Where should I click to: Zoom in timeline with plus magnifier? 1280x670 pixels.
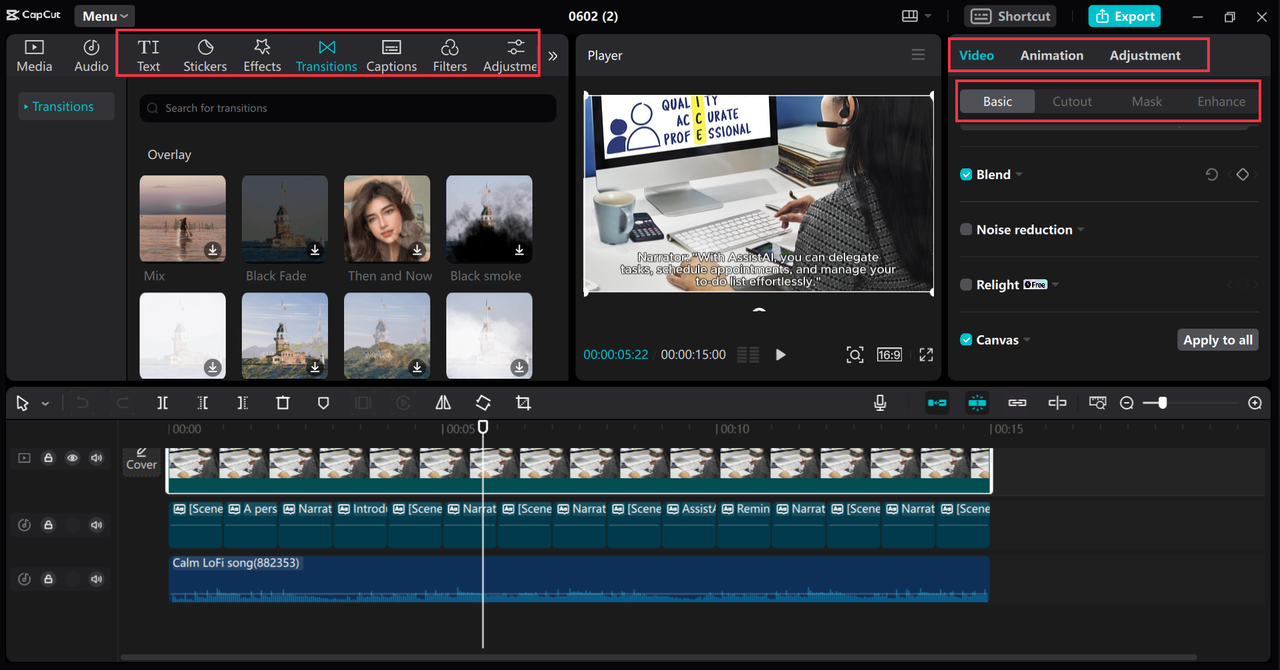point(1255,403)
